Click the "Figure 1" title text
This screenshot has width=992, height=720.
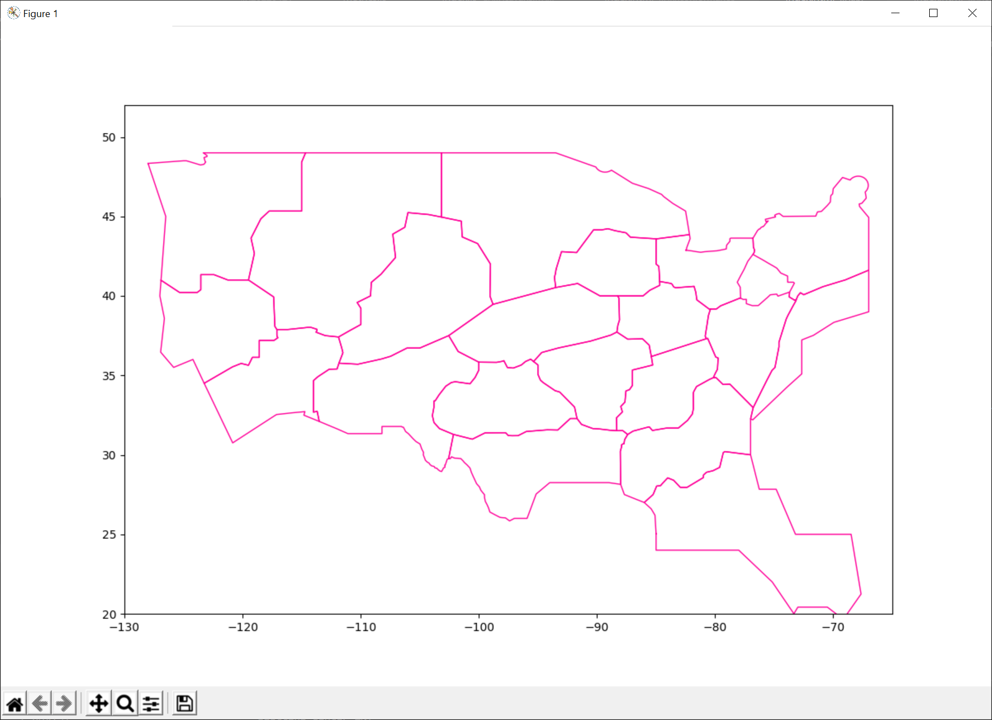(40, 13)
